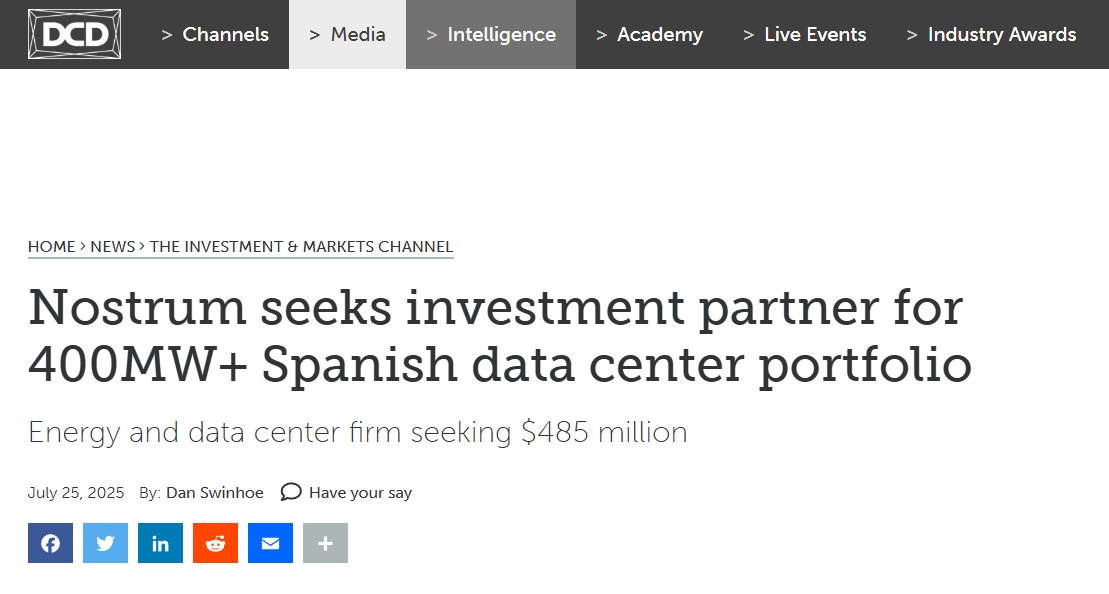Share article on LinkedIn

[x=161, y=543]
